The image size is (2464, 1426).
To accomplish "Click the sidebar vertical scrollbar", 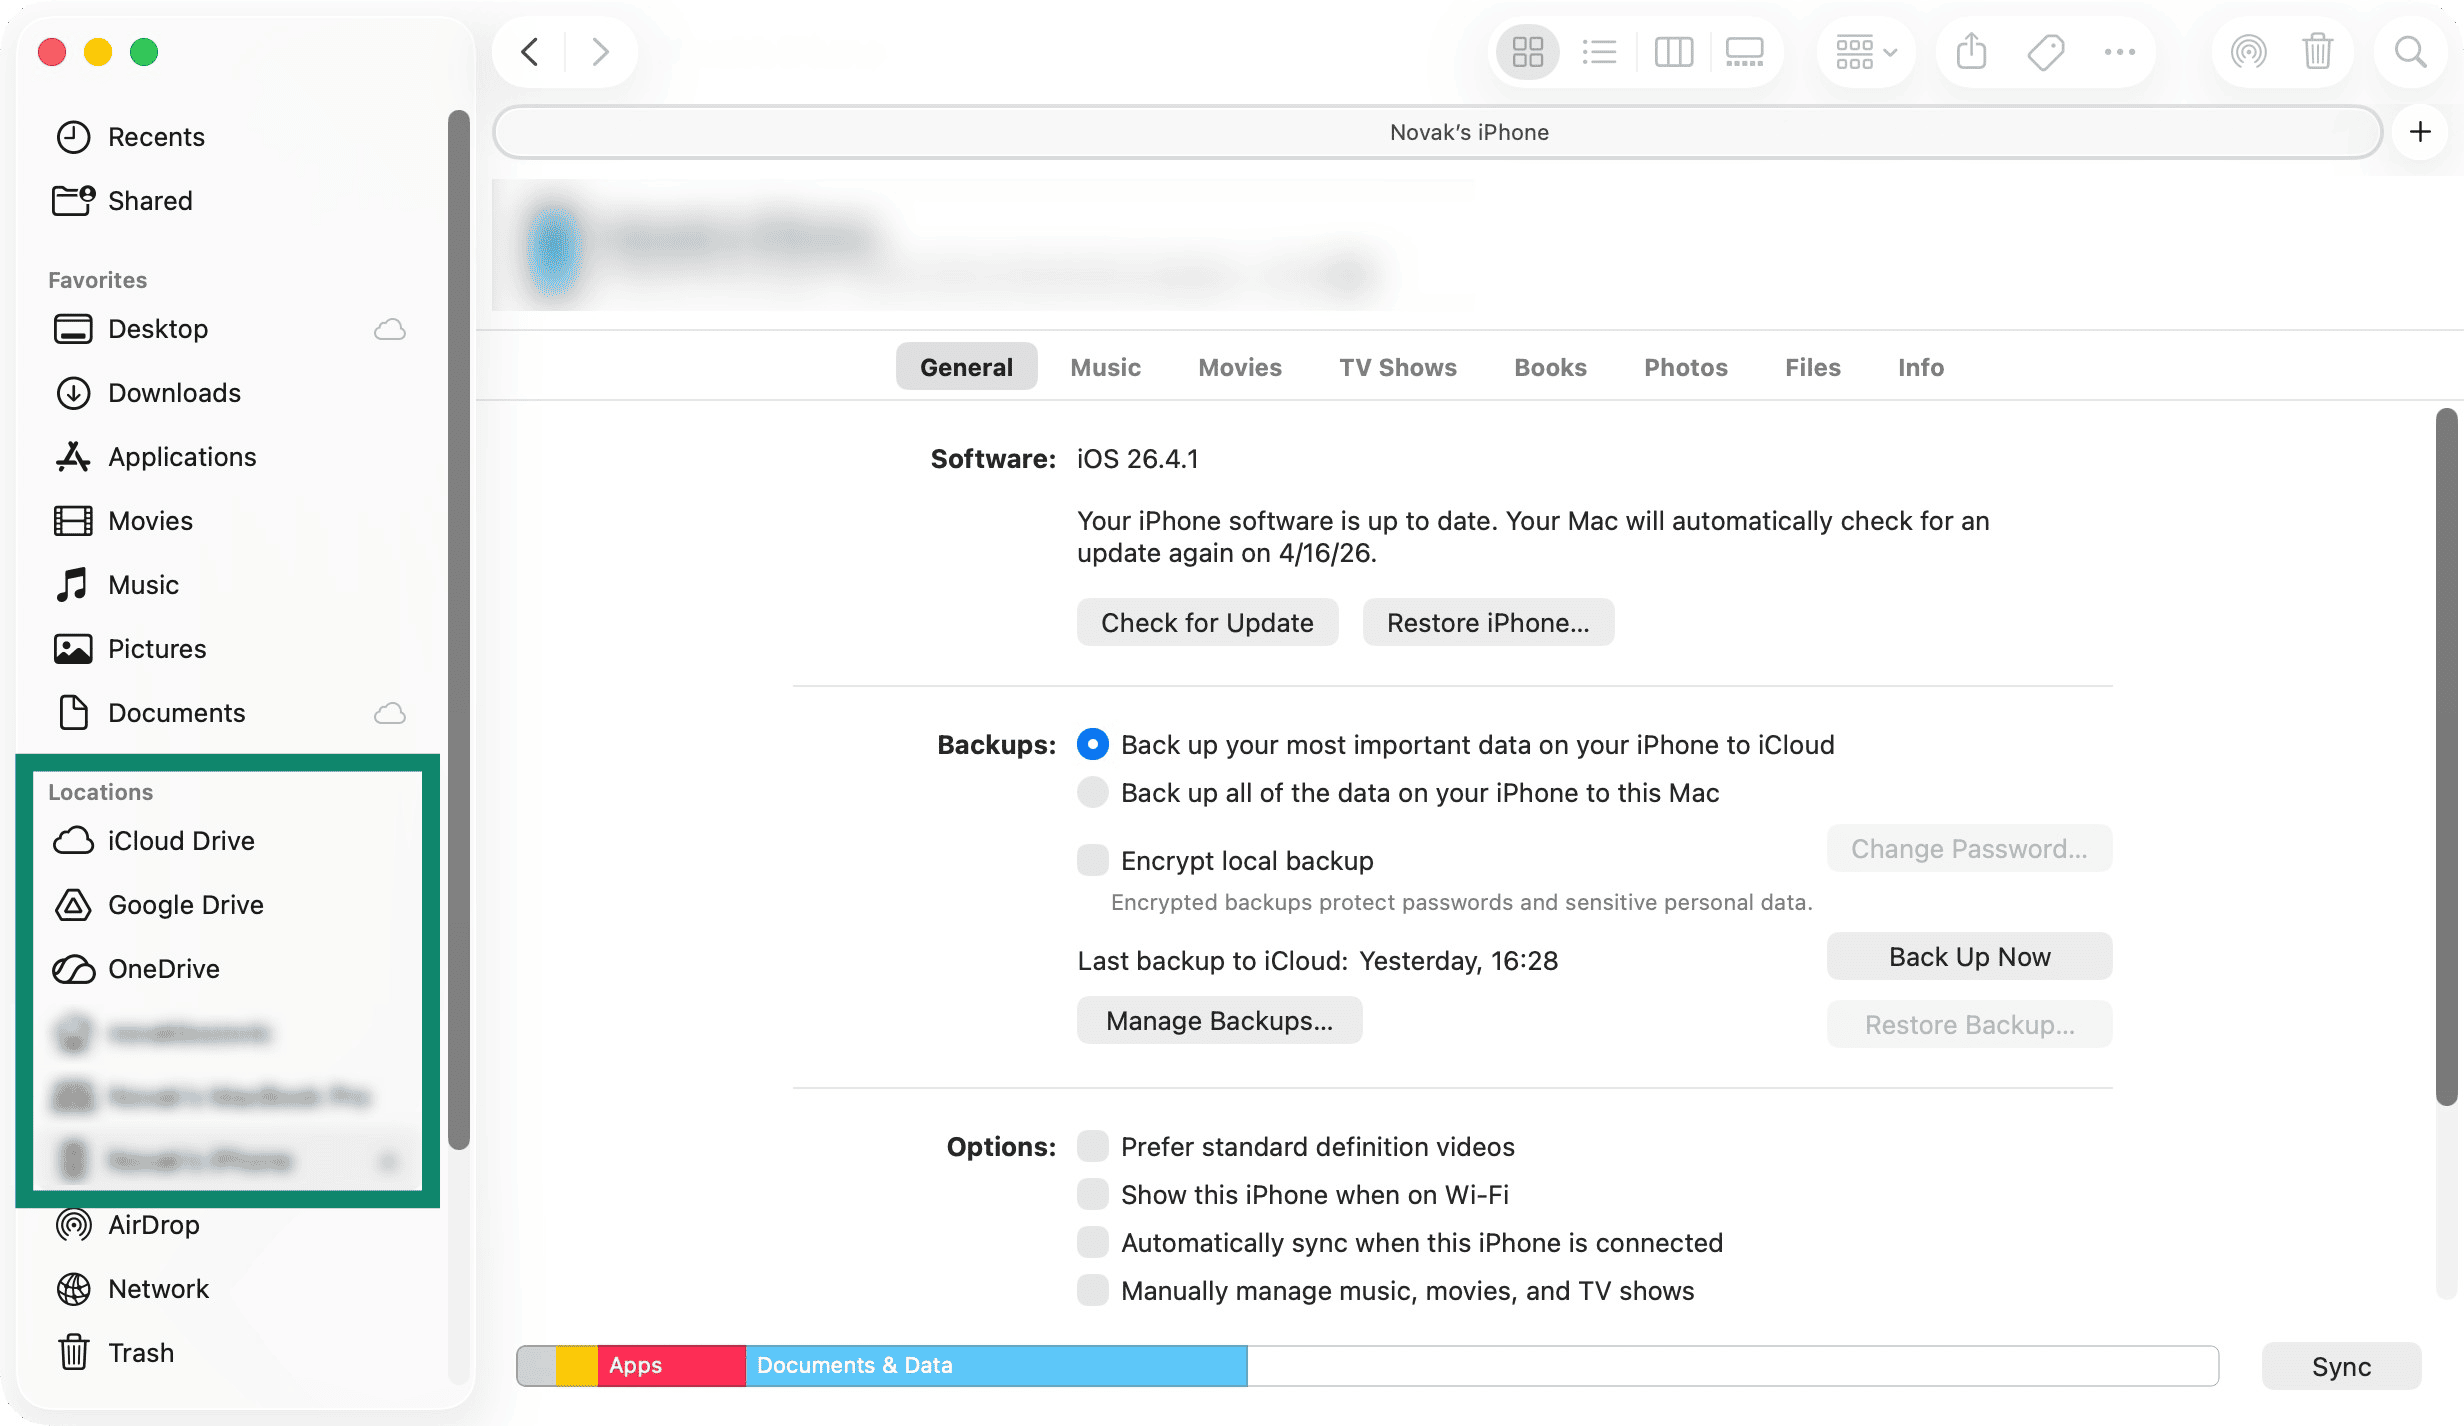I will point(458,630).
